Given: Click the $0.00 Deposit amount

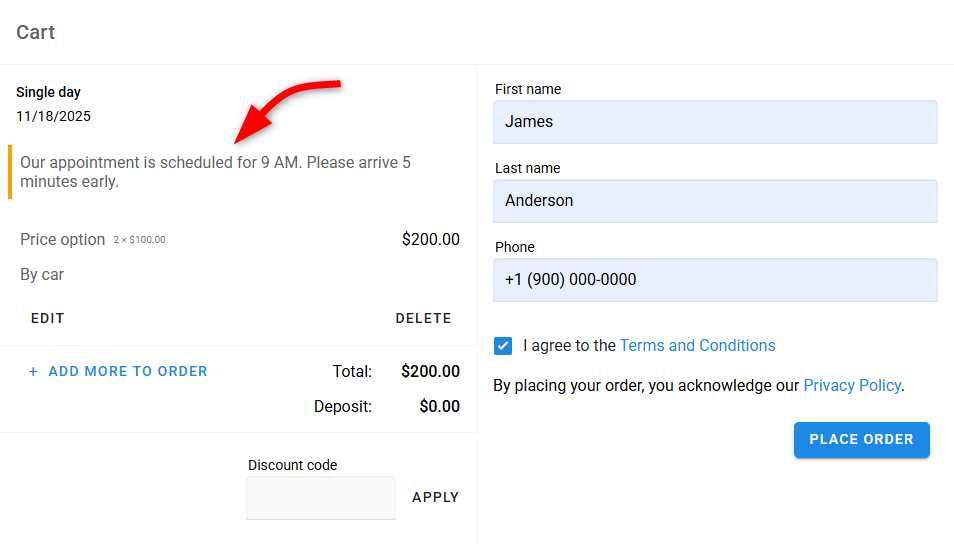Looking at the screenshot, I should point(439,407).
